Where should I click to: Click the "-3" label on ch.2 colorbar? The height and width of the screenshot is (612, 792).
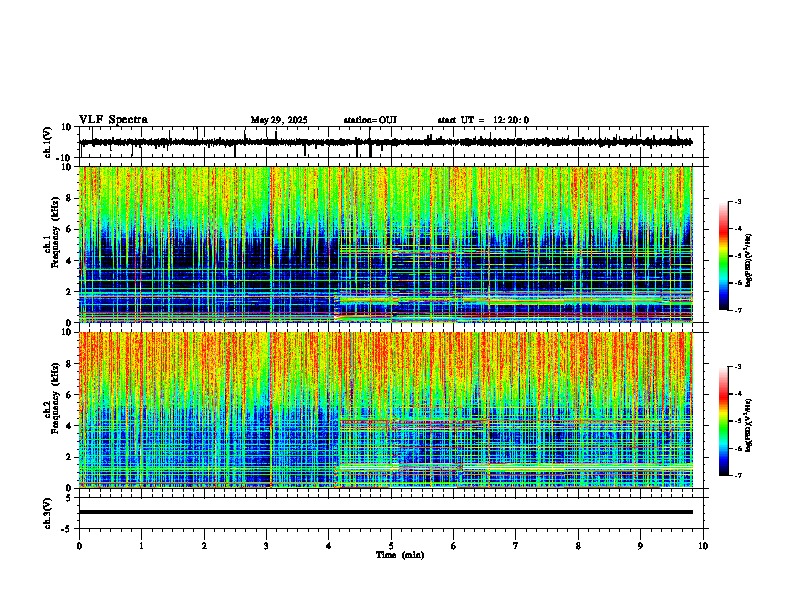(x=738, y=367)
